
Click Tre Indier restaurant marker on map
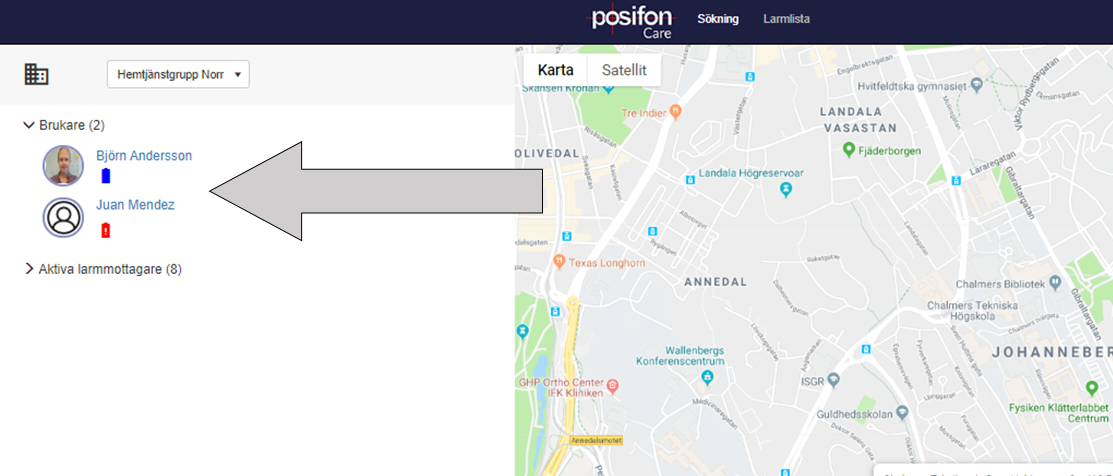[x=675, y=111]
